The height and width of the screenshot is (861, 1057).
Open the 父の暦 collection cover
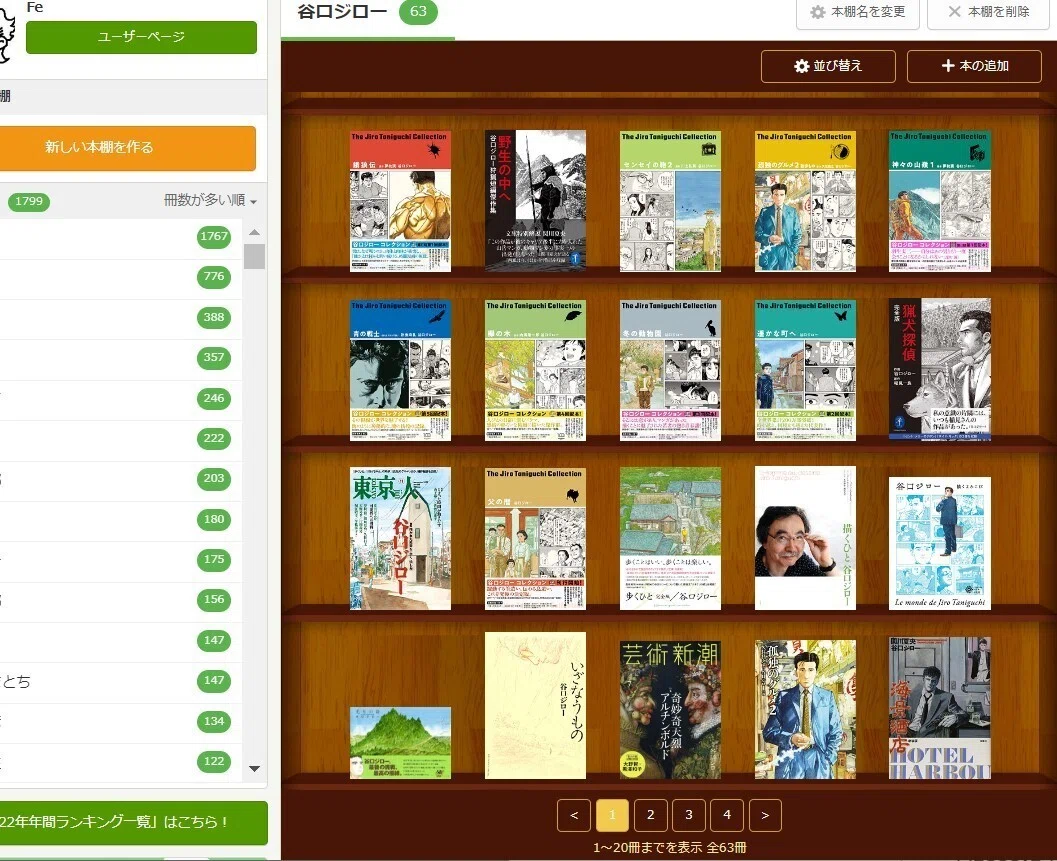535,539
